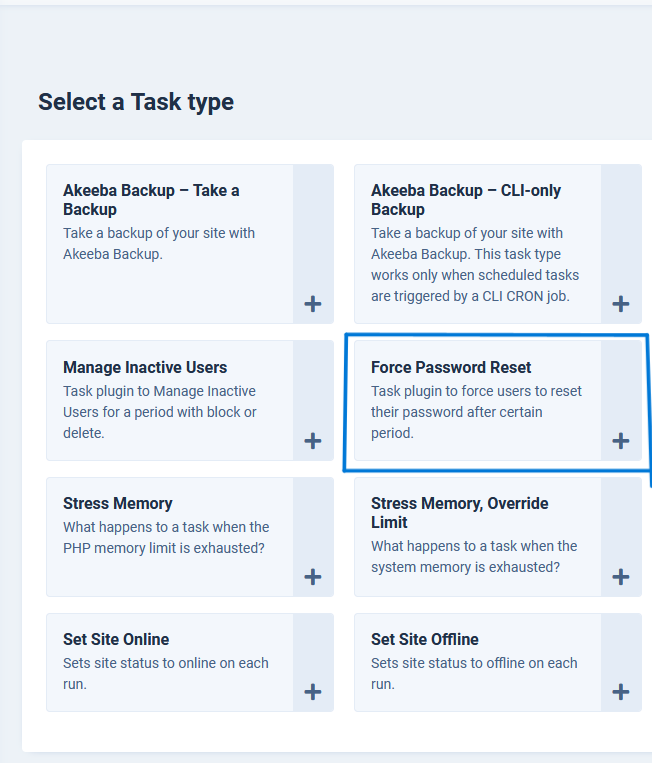Select the 'Set Site Online' title
Image resolution: width=652 pixels, height=763 pixels.
116,639
